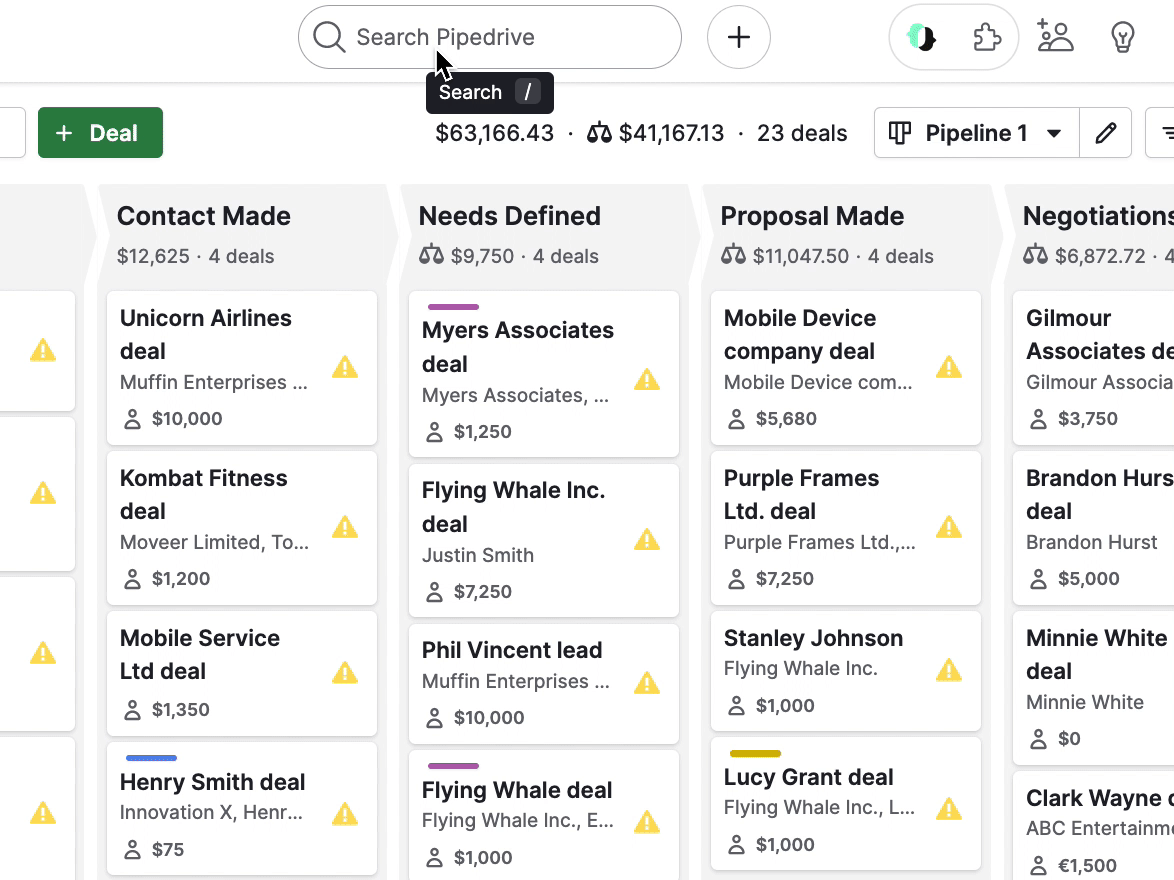This screenshot has height=880, width=1174.
Task: Click the Proposal Made stage header
Action: click(812, 216)
